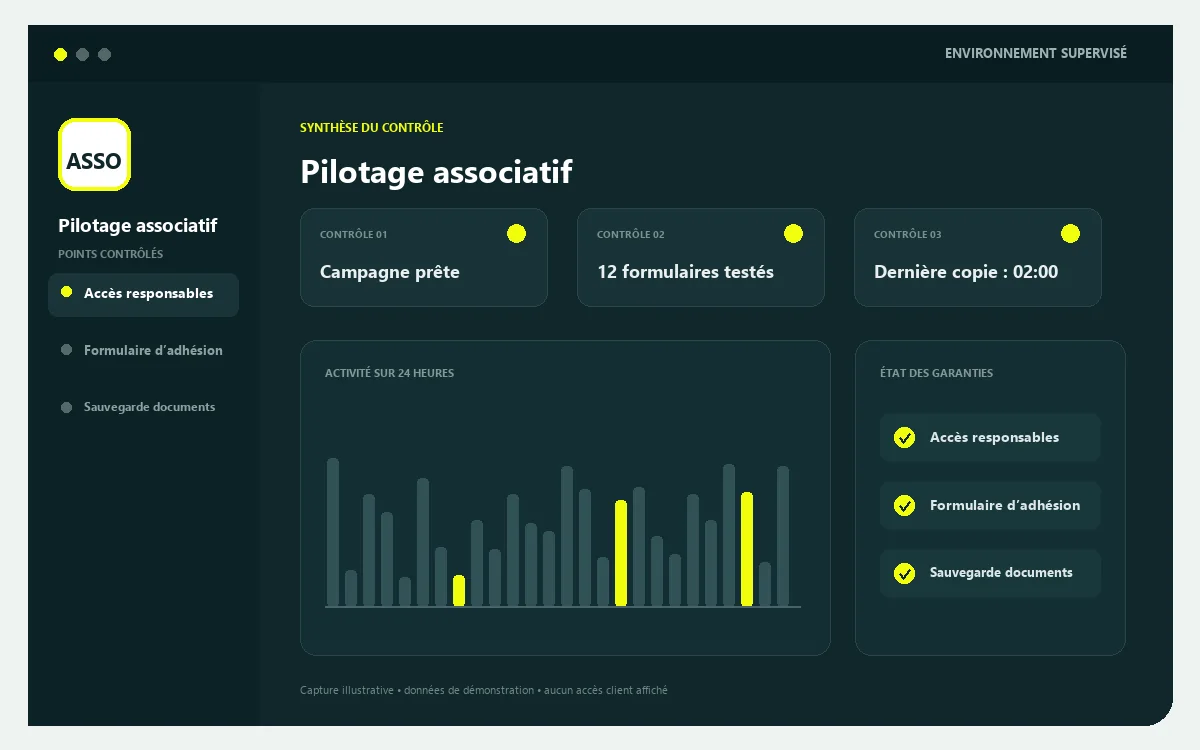Open the Campagne prête card
Viewport: 1200px width, 750px height.
click(x=424, y=257)
